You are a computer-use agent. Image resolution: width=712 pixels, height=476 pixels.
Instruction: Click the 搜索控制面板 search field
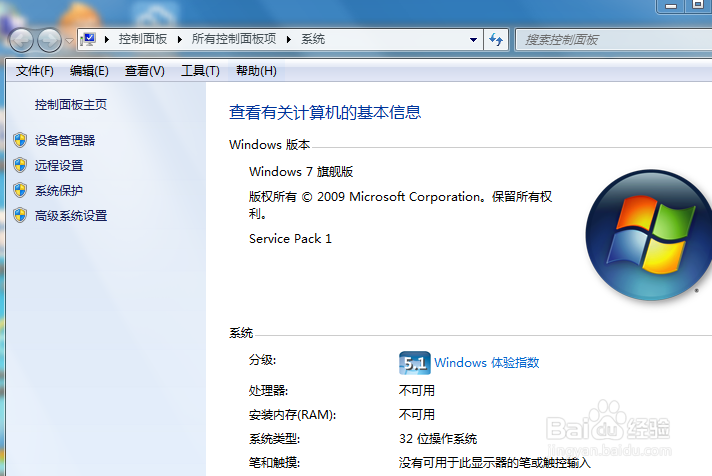[614, 40]
